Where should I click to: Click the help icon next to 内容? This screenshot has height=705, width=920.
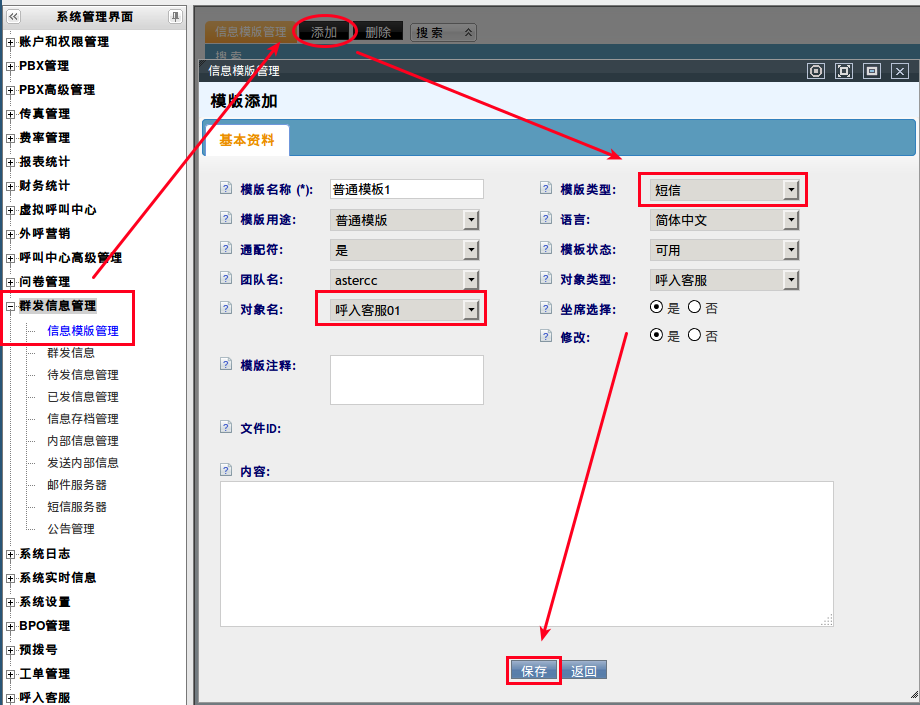click(225, 470)
